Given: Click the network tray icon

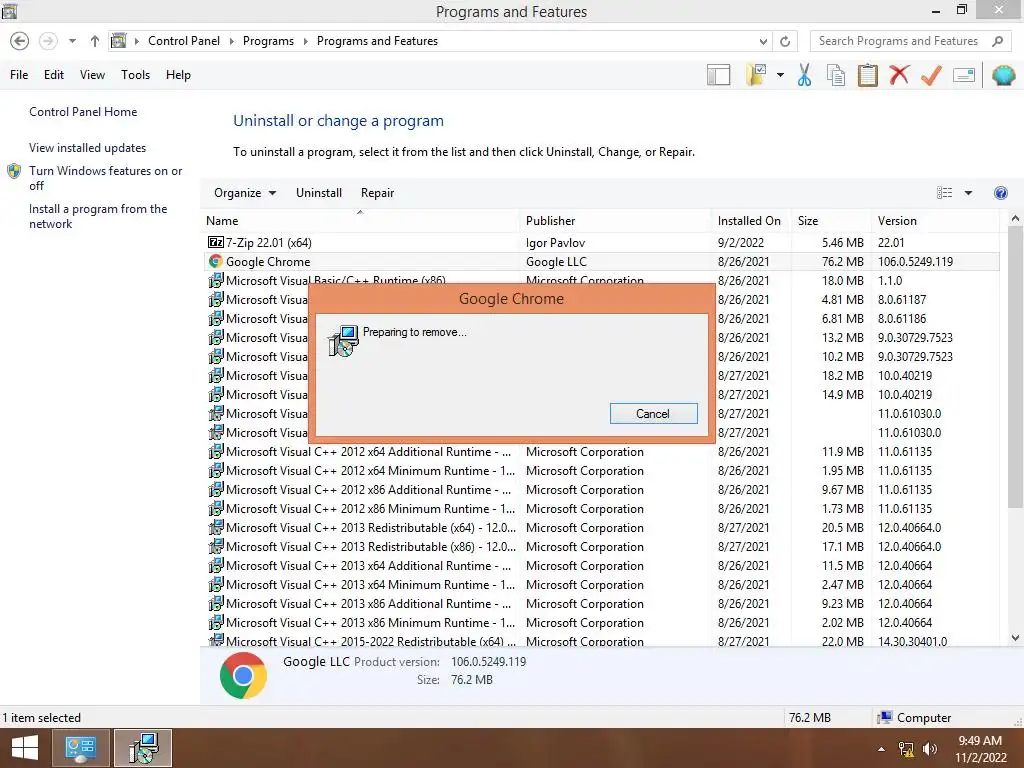Looking at the screenshot, I should [x=906, y=749].
